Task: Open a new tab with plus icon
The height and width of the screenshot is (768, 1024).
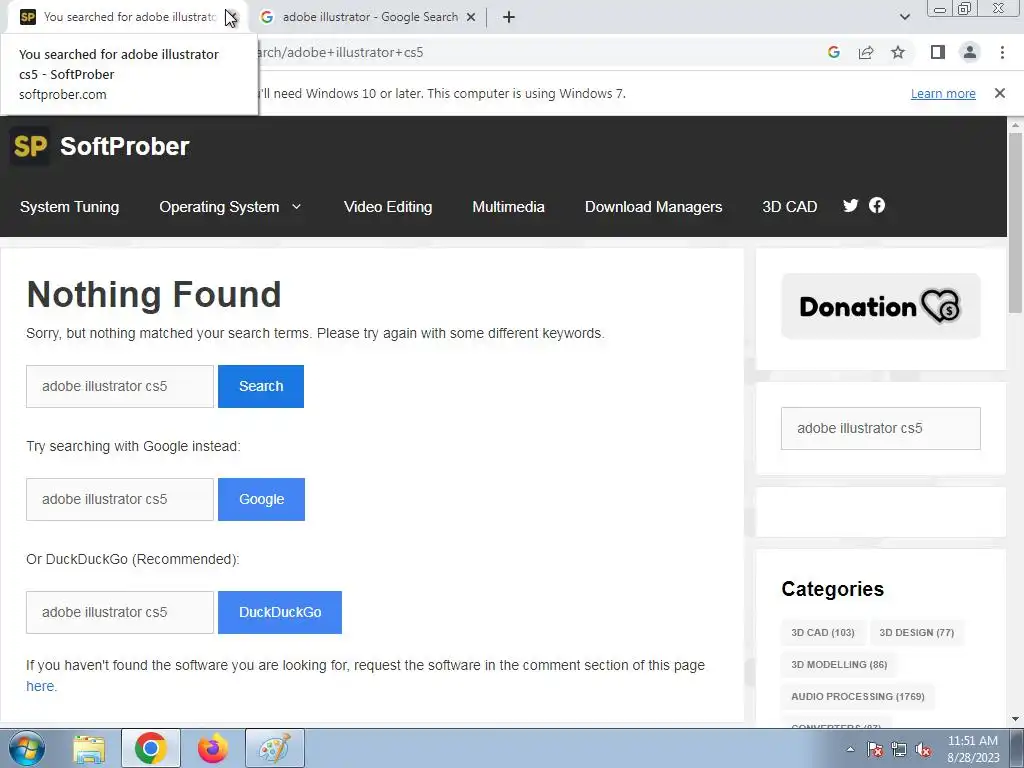Action: pos(509,17)
